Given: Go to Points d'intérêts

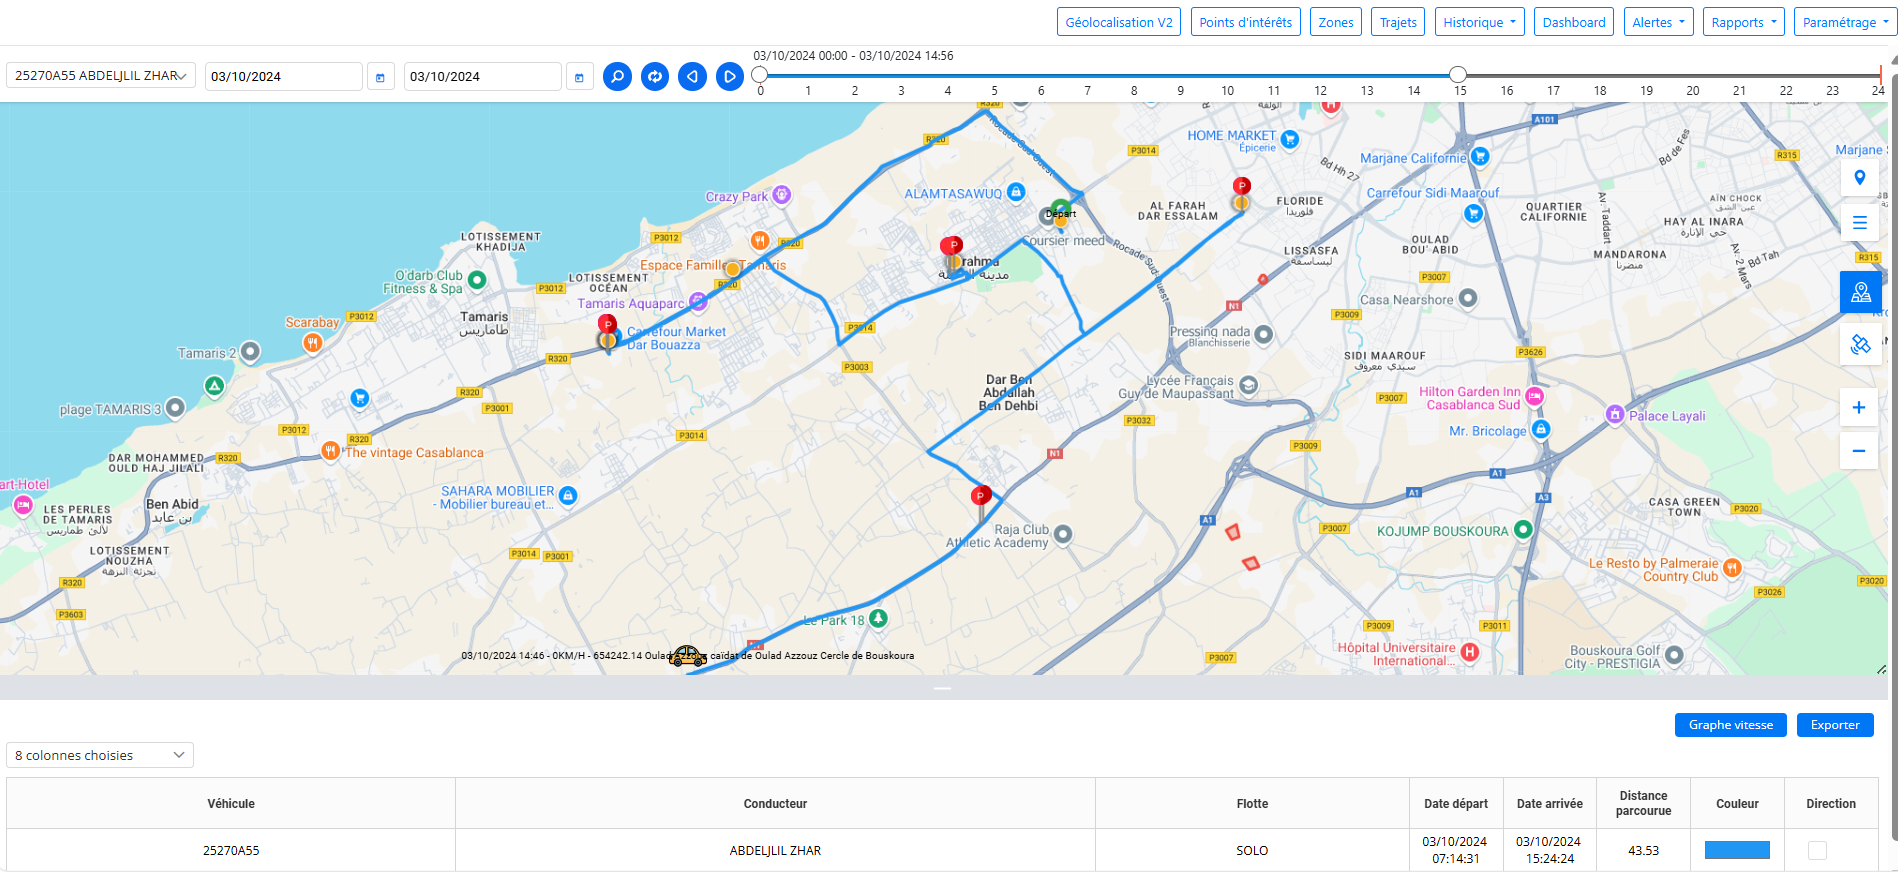Looking at the screenshot, I should click(x=1246, y=22).
